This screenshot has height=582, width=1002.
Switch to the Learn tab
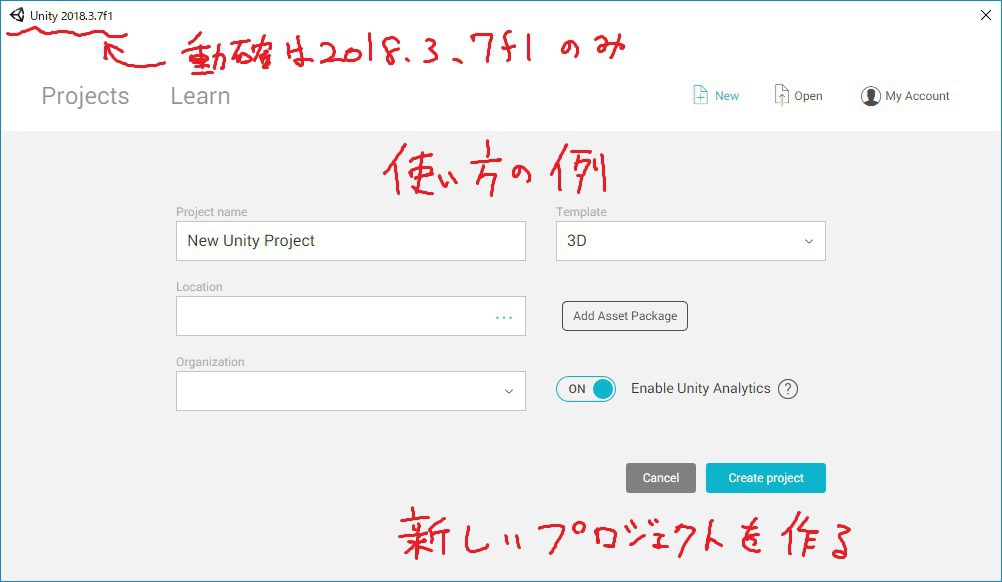click(x=200, y=96)
